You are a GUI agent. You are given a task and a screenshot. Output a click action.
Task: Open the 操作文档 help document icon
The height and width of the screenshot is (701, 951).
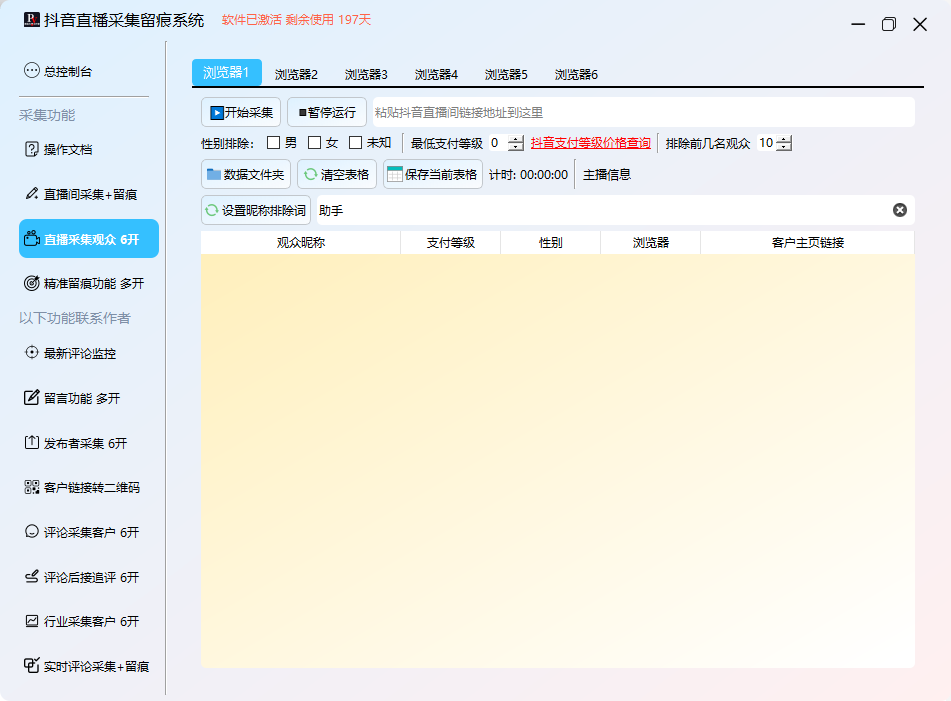pos(32,149)
